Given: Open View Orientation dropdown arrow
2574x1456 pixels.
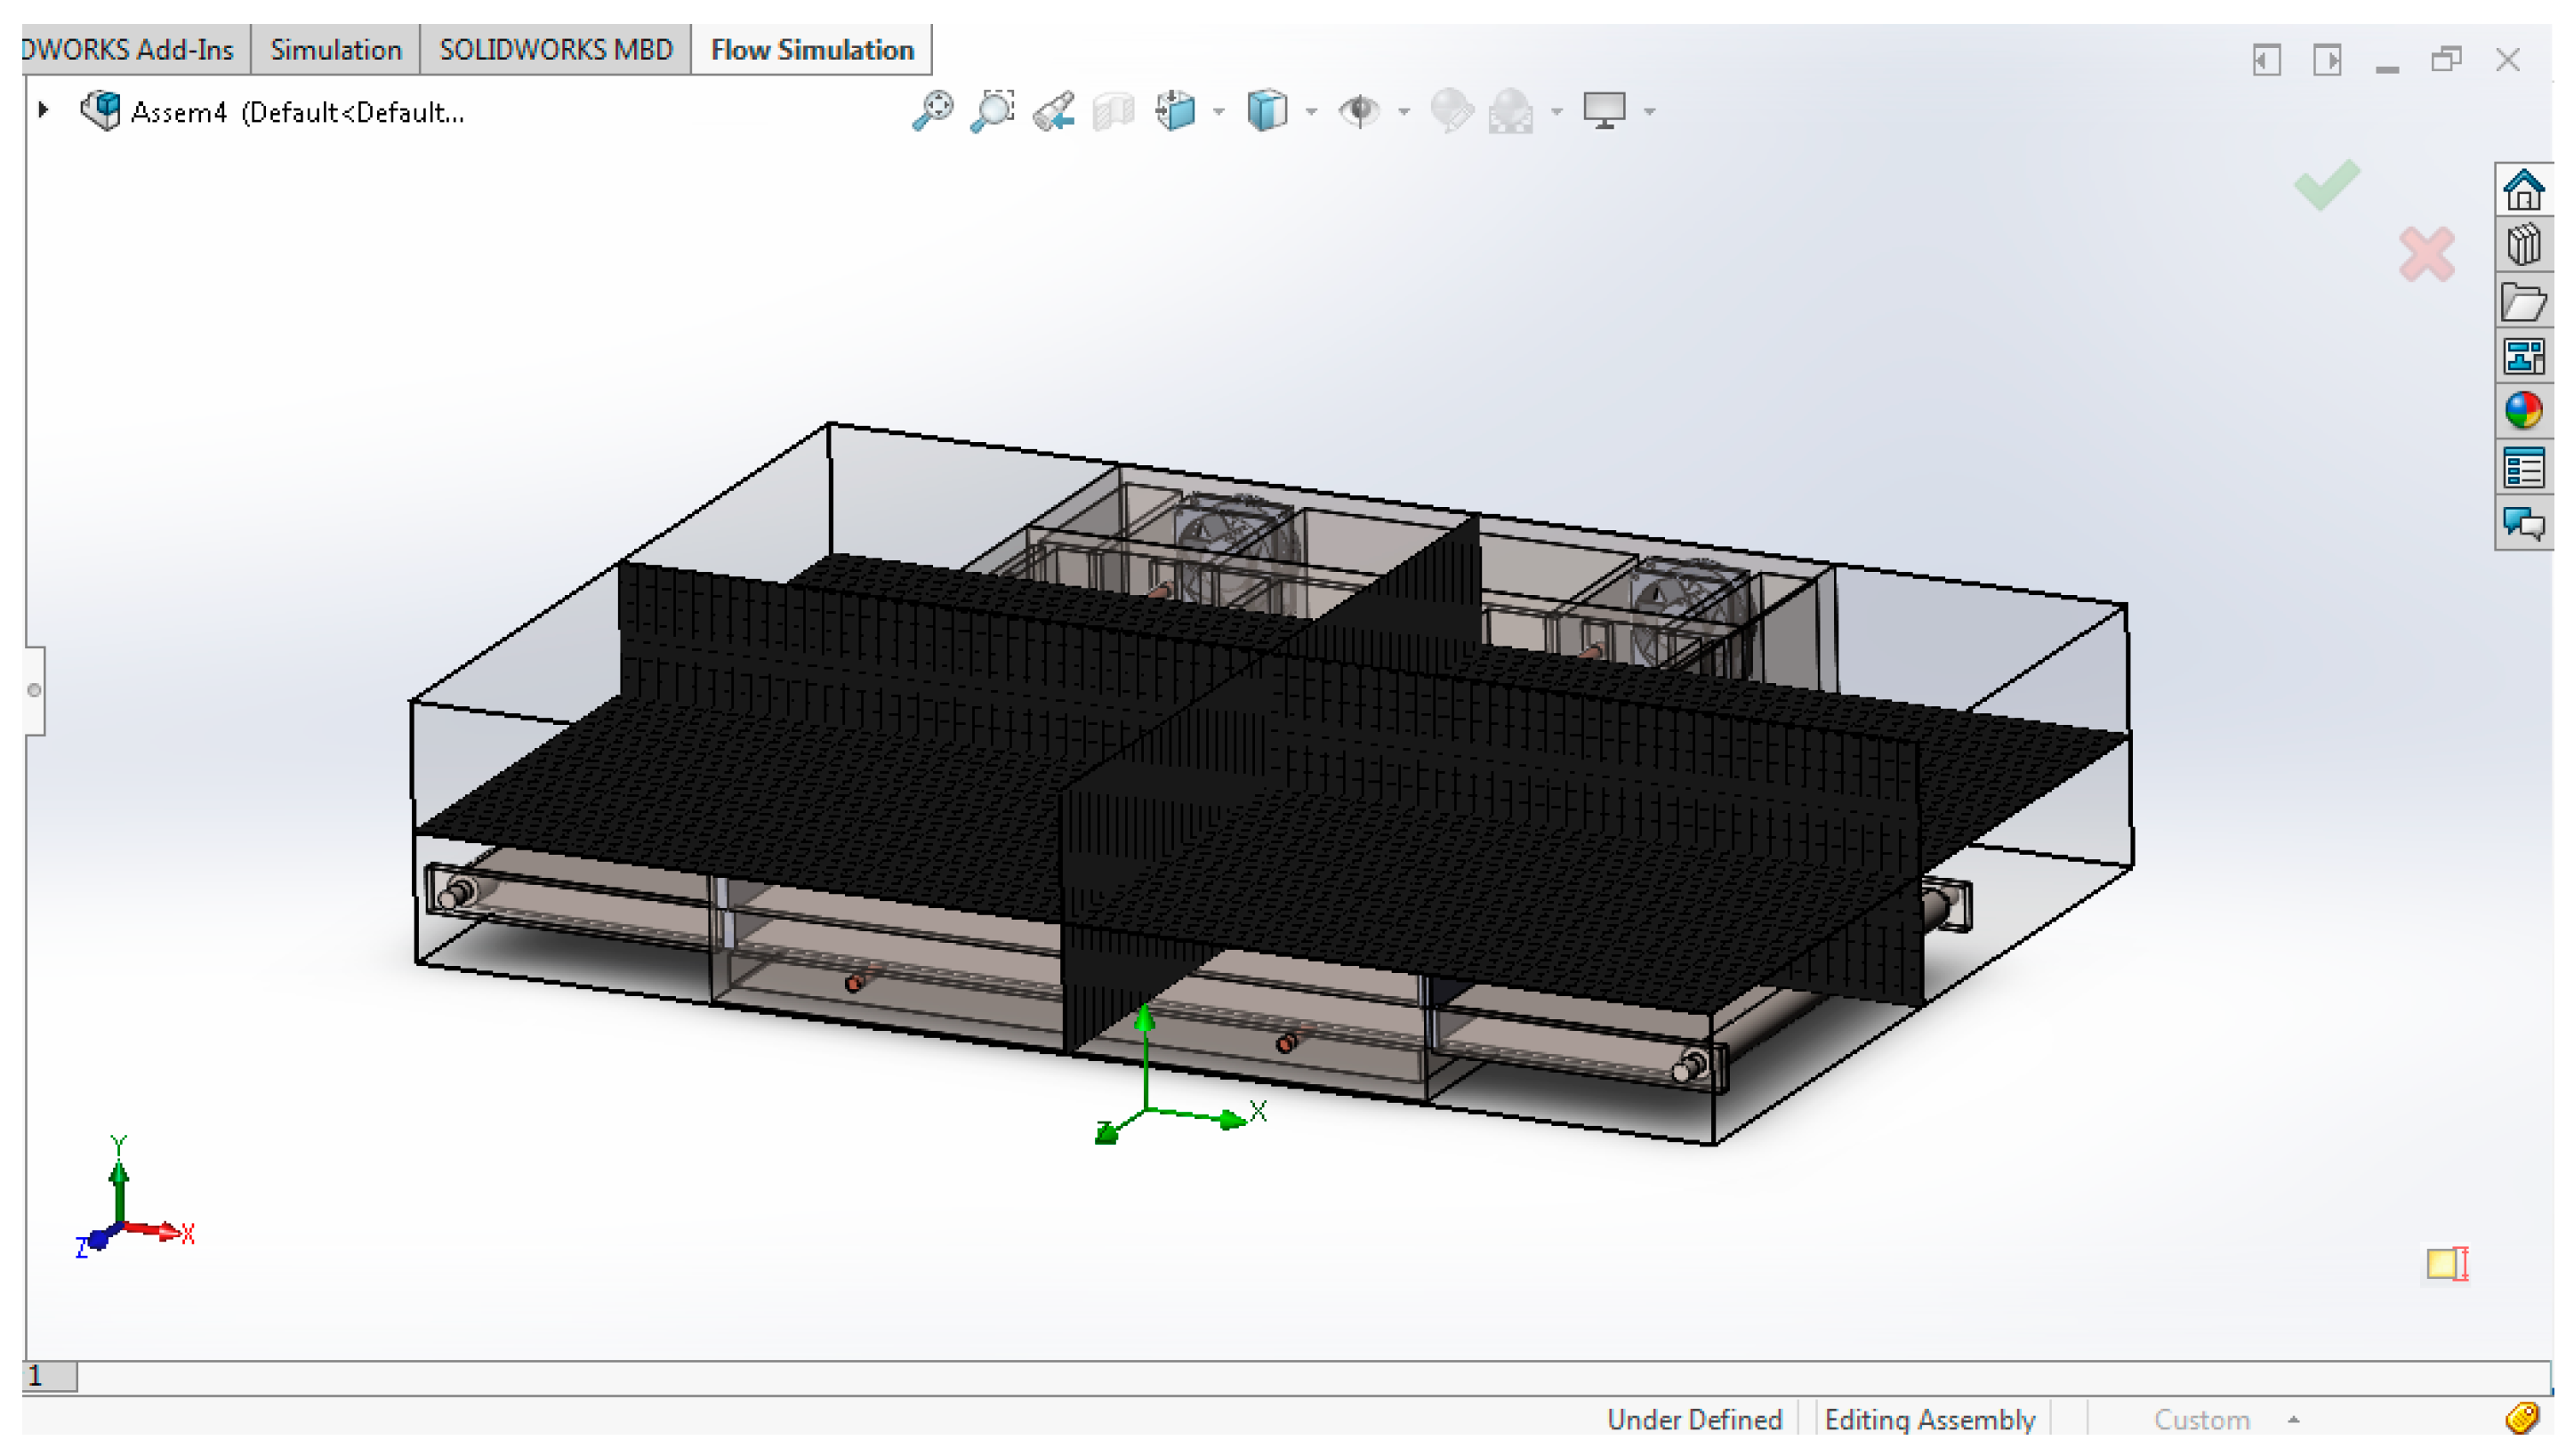Looking at the screenshot, I should pyautogui.click(x=1218, y=112).
